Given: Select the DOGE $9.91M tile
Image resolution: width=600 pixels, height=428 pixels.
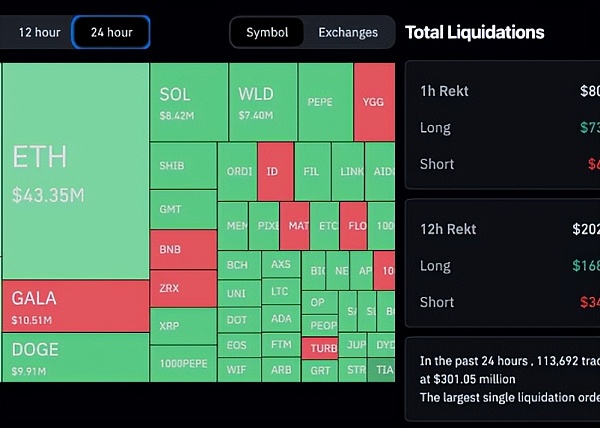Looking at the screenshot, I should [x=75, y=357].
